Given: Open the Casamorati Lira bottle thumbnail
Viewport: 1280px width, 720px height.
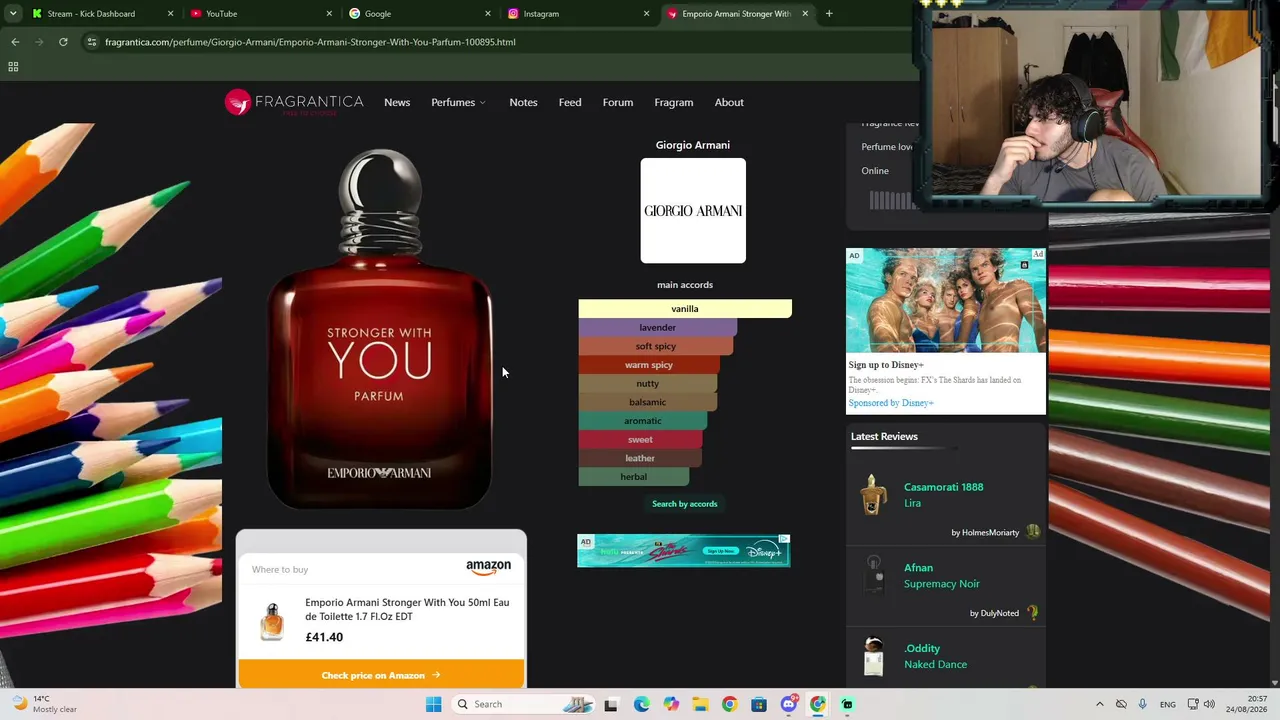Looking at the screenshot, I should [x=874, y=495].
